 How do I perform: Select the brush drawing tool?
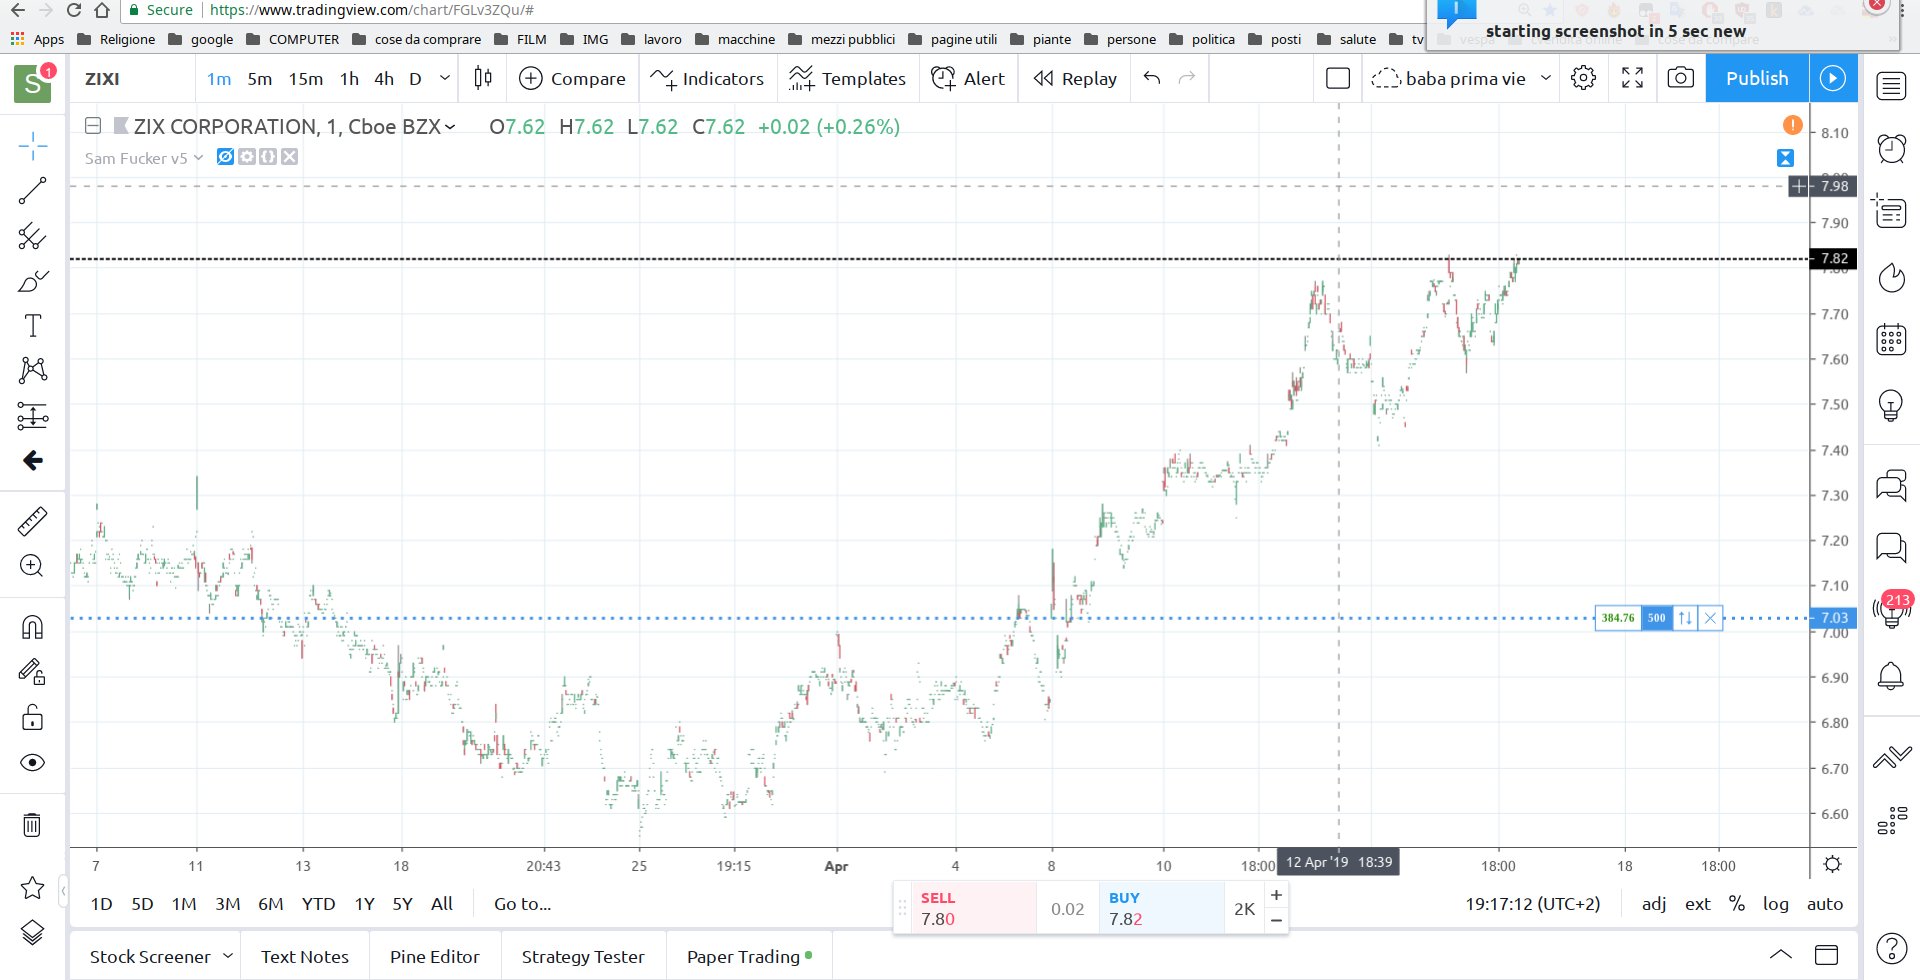point(33,281)
